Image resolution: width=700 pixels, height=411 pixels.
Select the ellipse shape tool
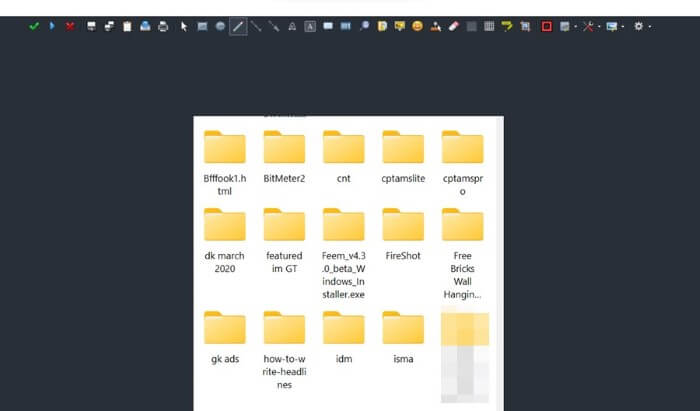tap(220, 26)
